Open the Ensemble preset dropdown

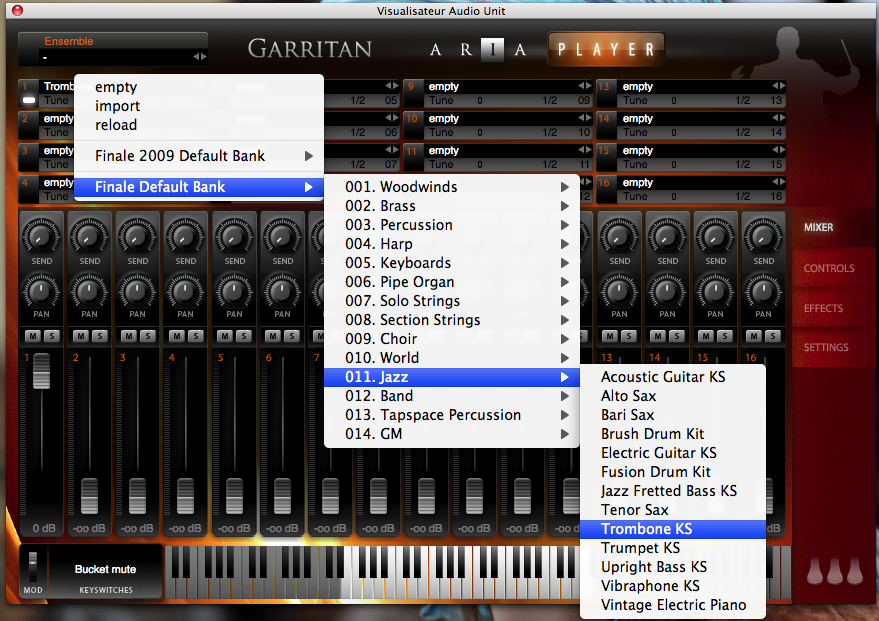click(x=113, y=57)
